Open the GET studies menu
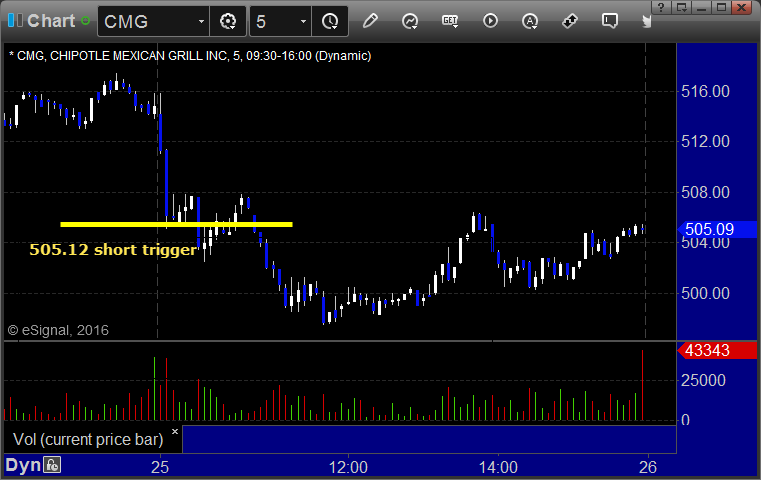Screen dimensions: 761x480 450,21
